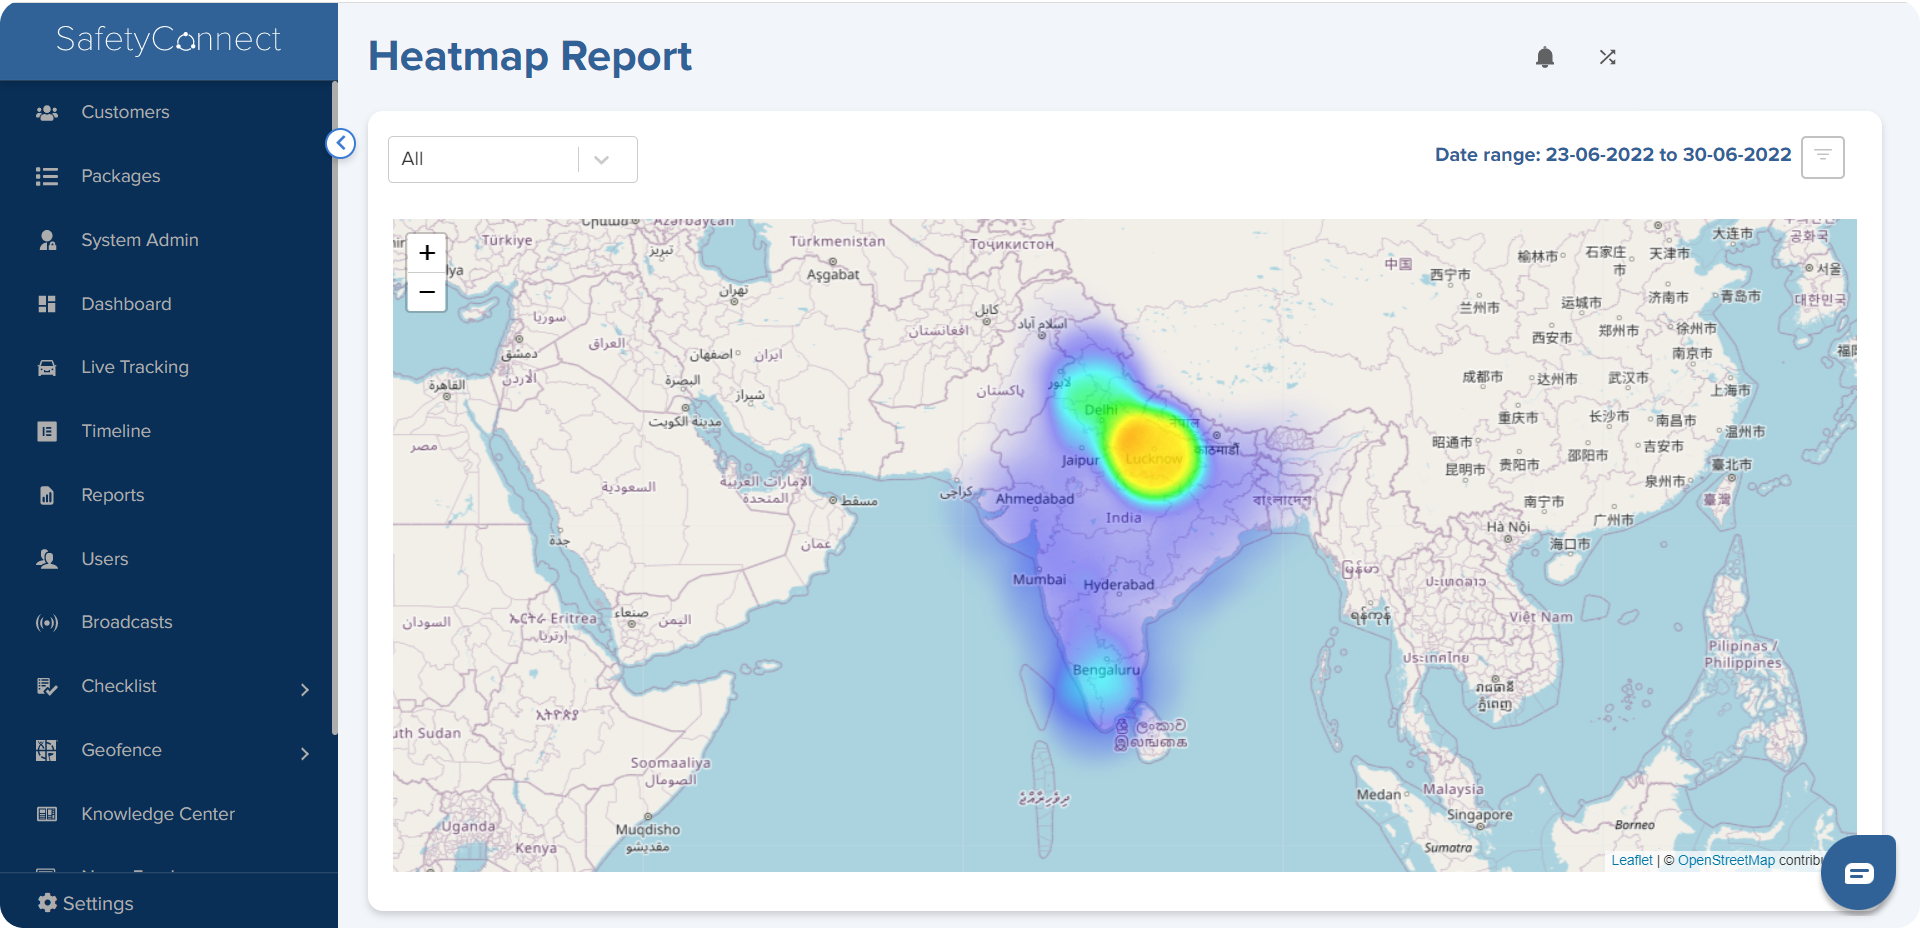Click the Customers group icon in sidebar

(x=47, y=113)
